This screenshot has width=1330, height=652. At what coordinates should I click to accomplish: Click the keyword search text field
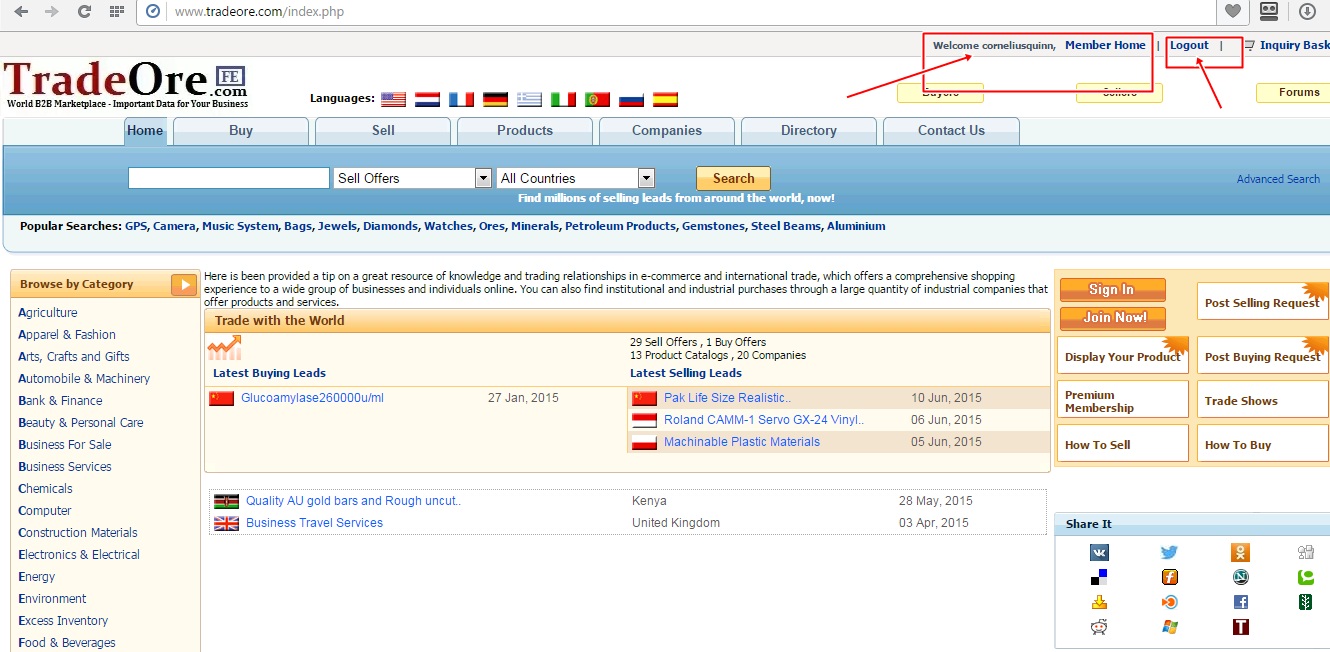pos(229,178)
